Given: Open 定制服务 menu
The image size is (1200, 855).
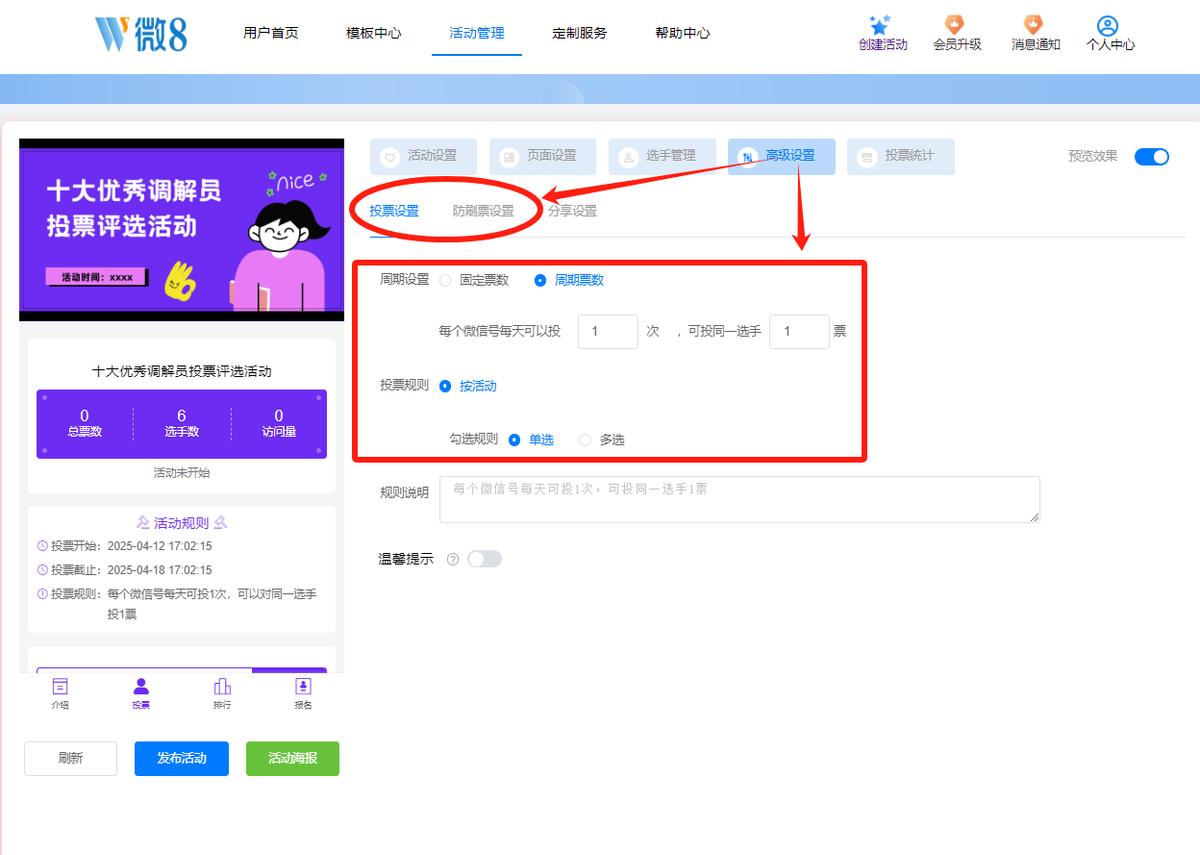Looking at the screenshot, I should (579, 33).
